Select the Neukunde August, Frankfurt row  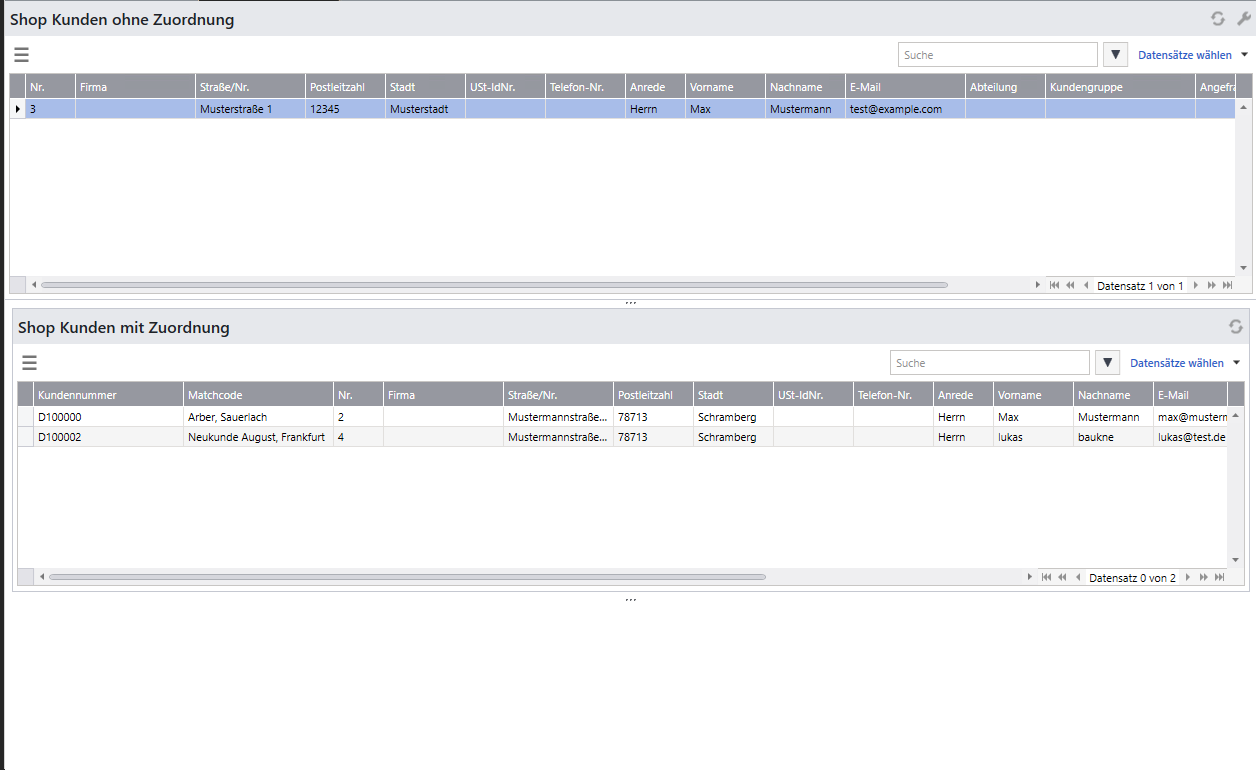pyautogui.click(x=256, y=437)
